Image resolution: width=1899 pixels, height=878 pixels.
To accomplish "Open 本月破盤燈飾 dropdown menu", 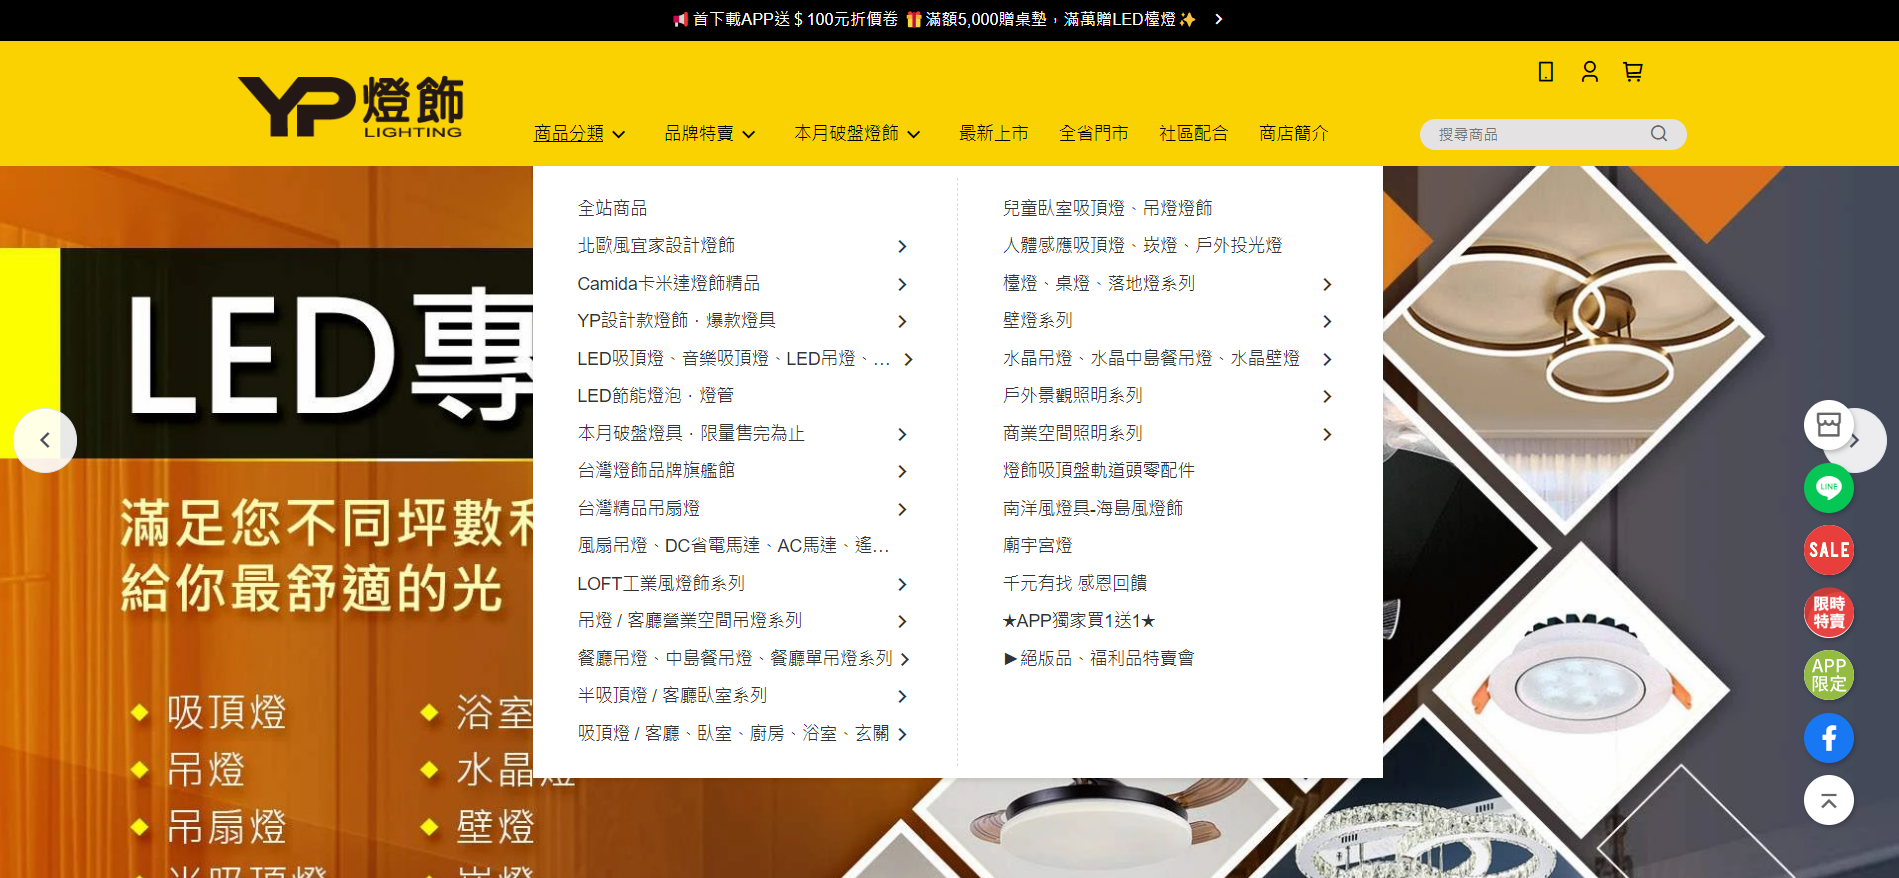I will coord(857,133).
